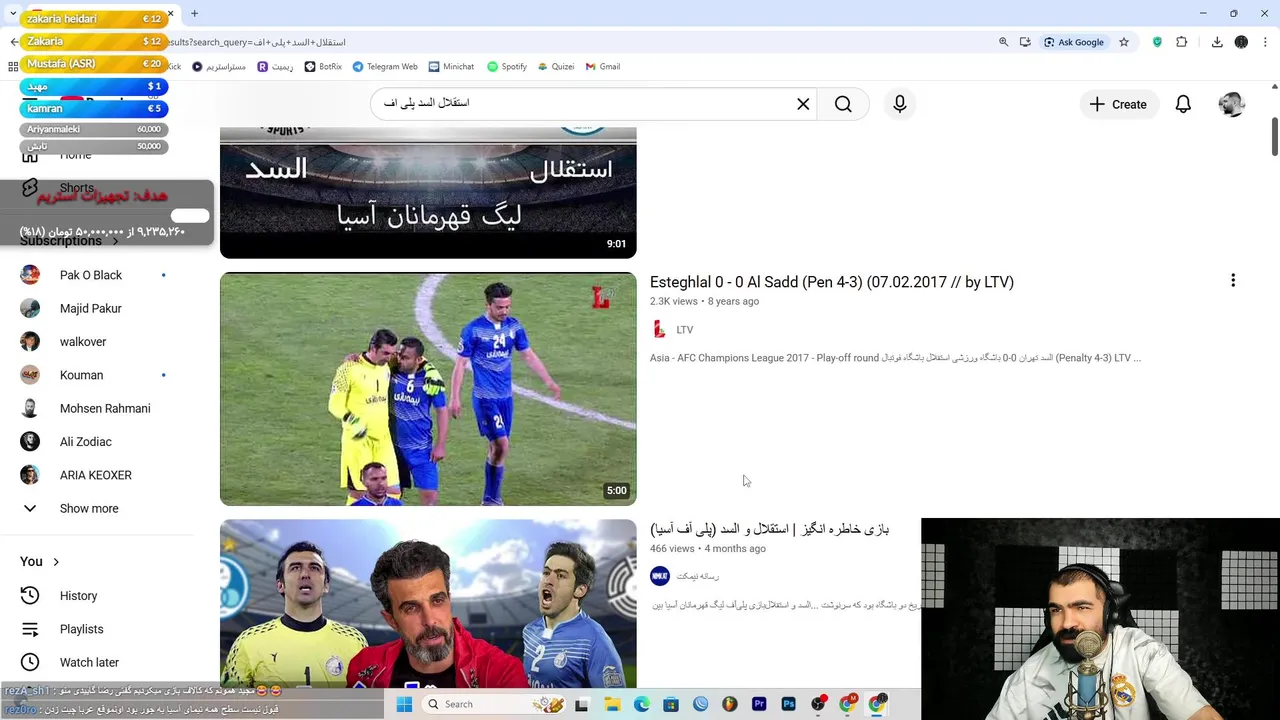Open the مستراستریم bookmark
The width and height of the screenshot is (1280, 720).
click(x=218, y=66)
